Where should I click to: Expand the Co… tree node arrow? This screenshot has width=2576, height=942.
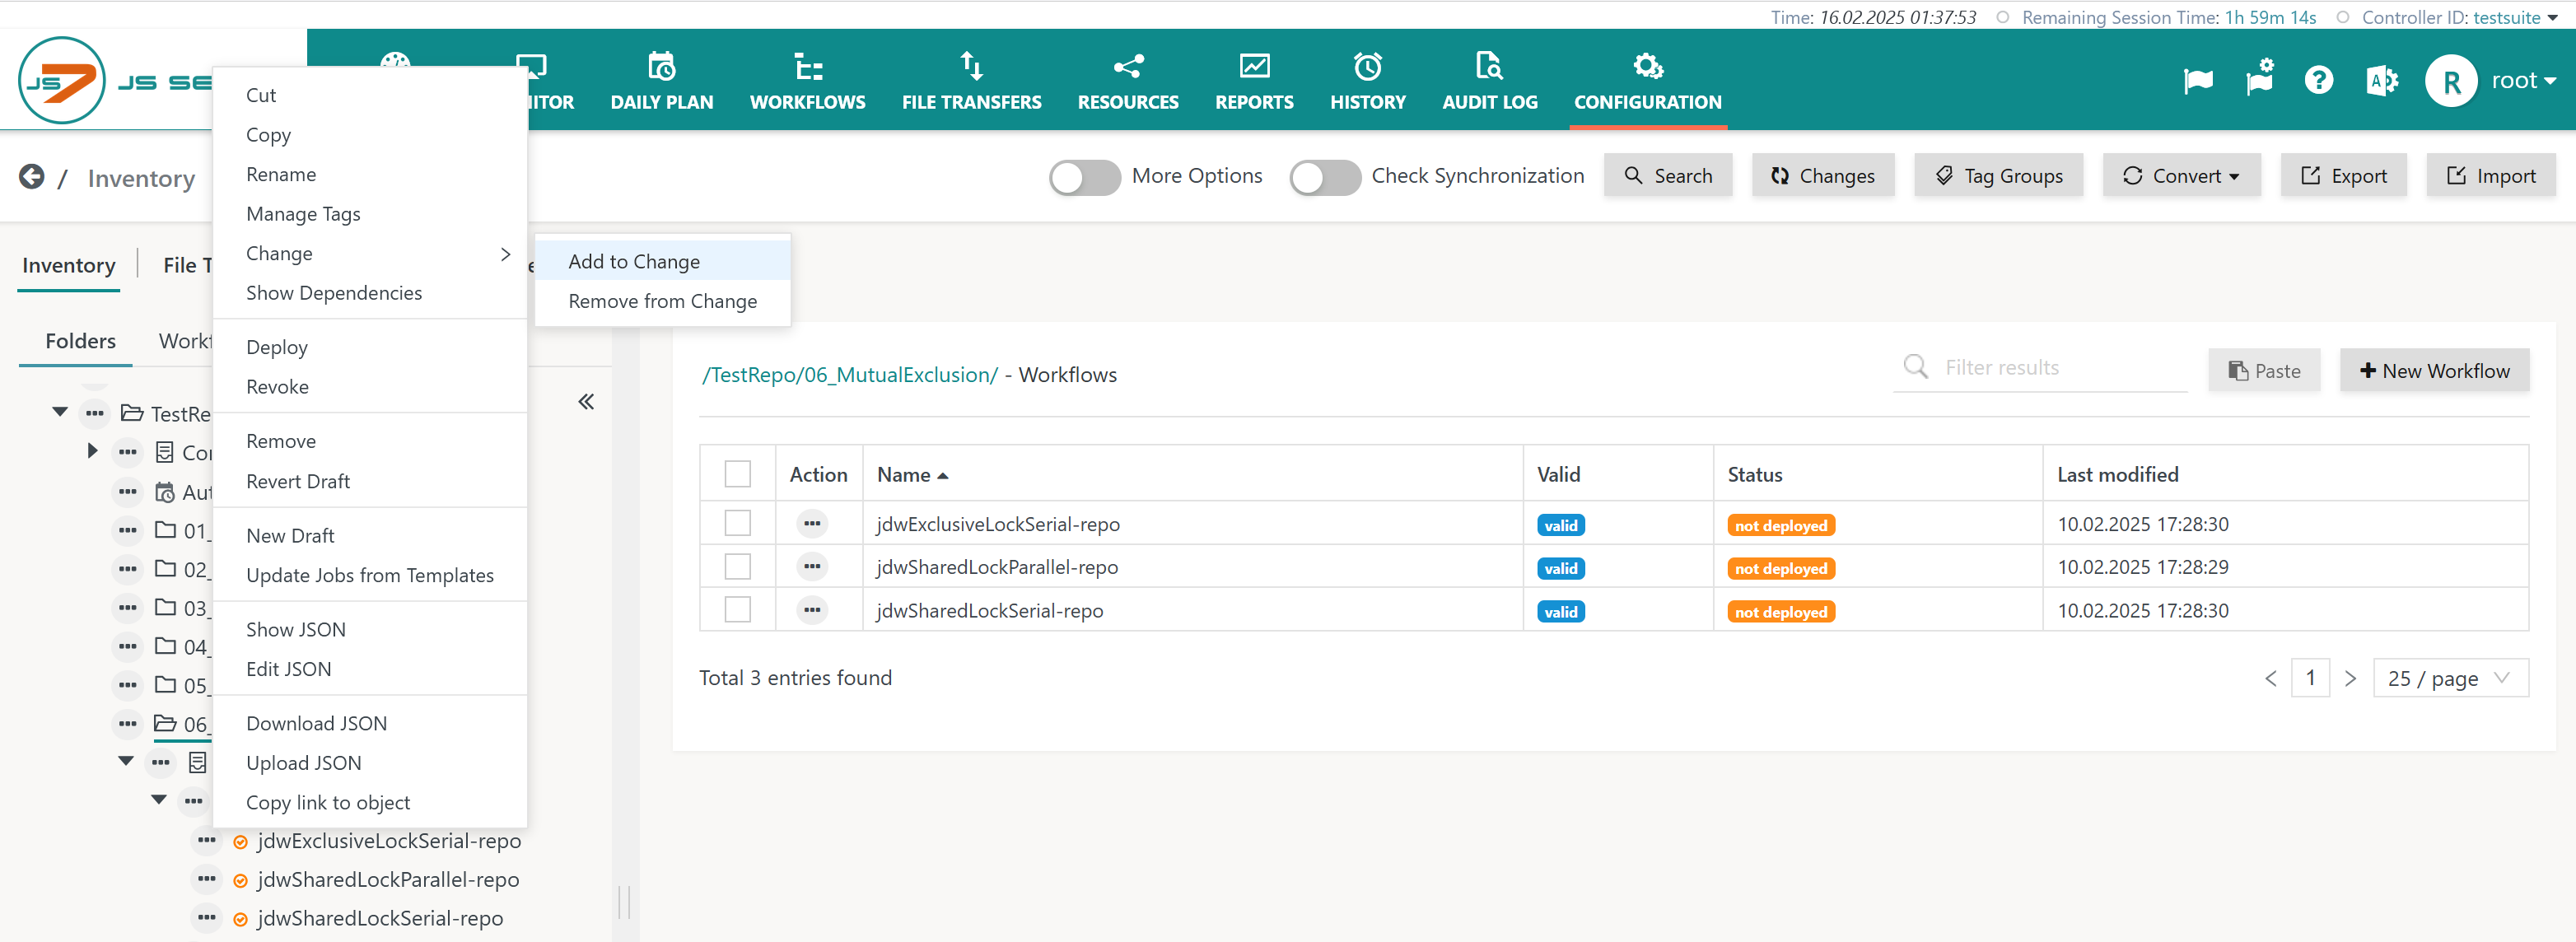[x=92, y=451]
